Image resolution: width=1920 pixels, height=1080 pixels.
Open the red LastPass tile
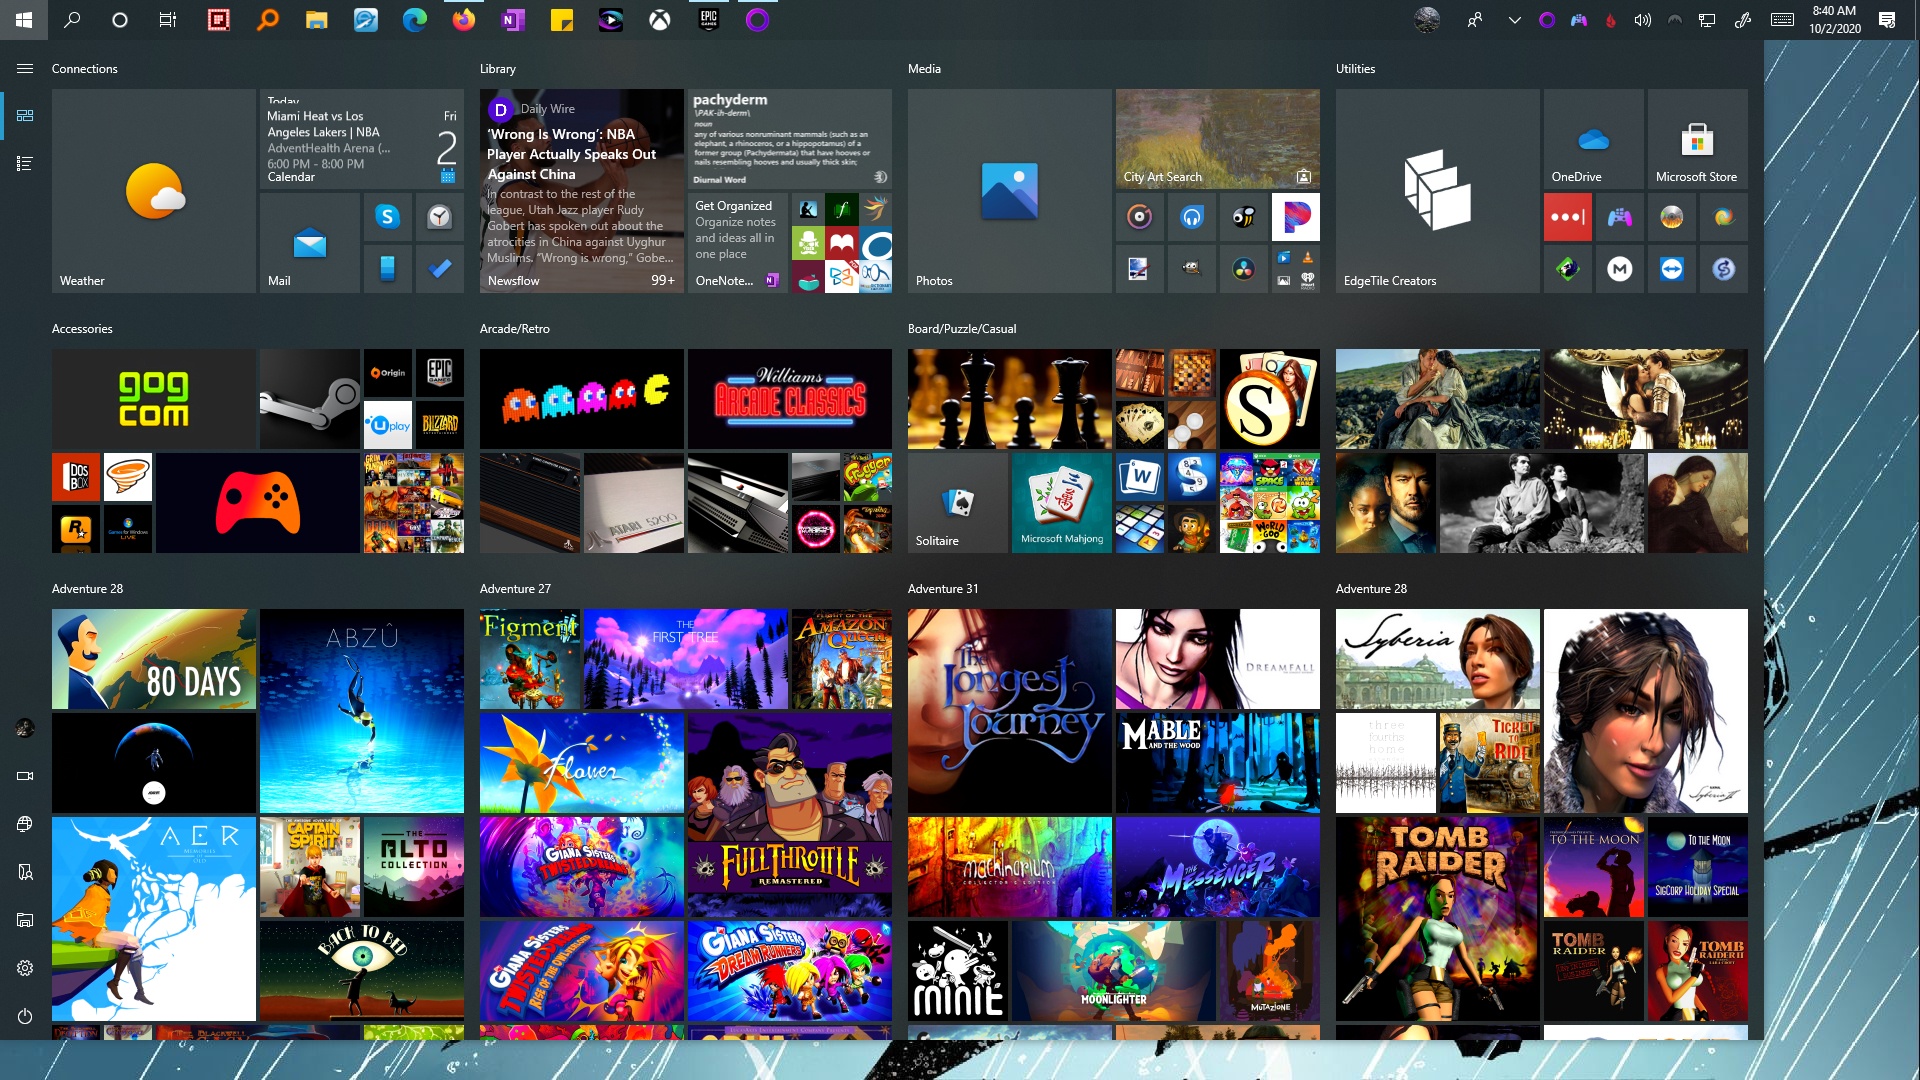pos(1567,217)
